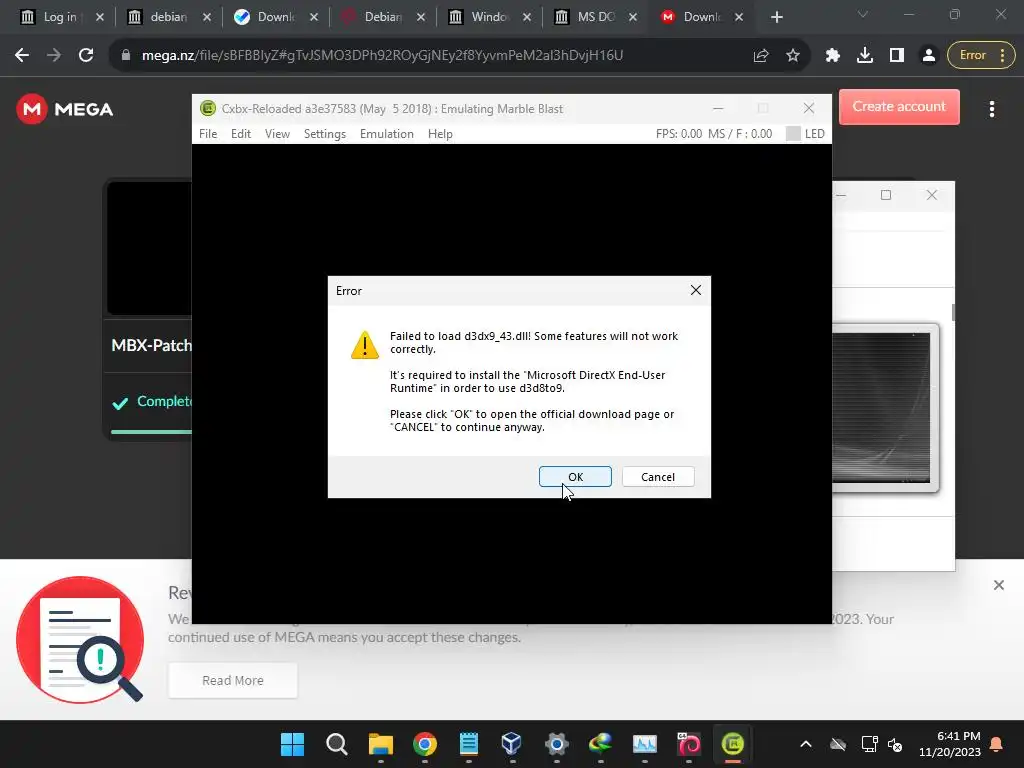
Task: Go forward in the browser
Action: point(54,56)
